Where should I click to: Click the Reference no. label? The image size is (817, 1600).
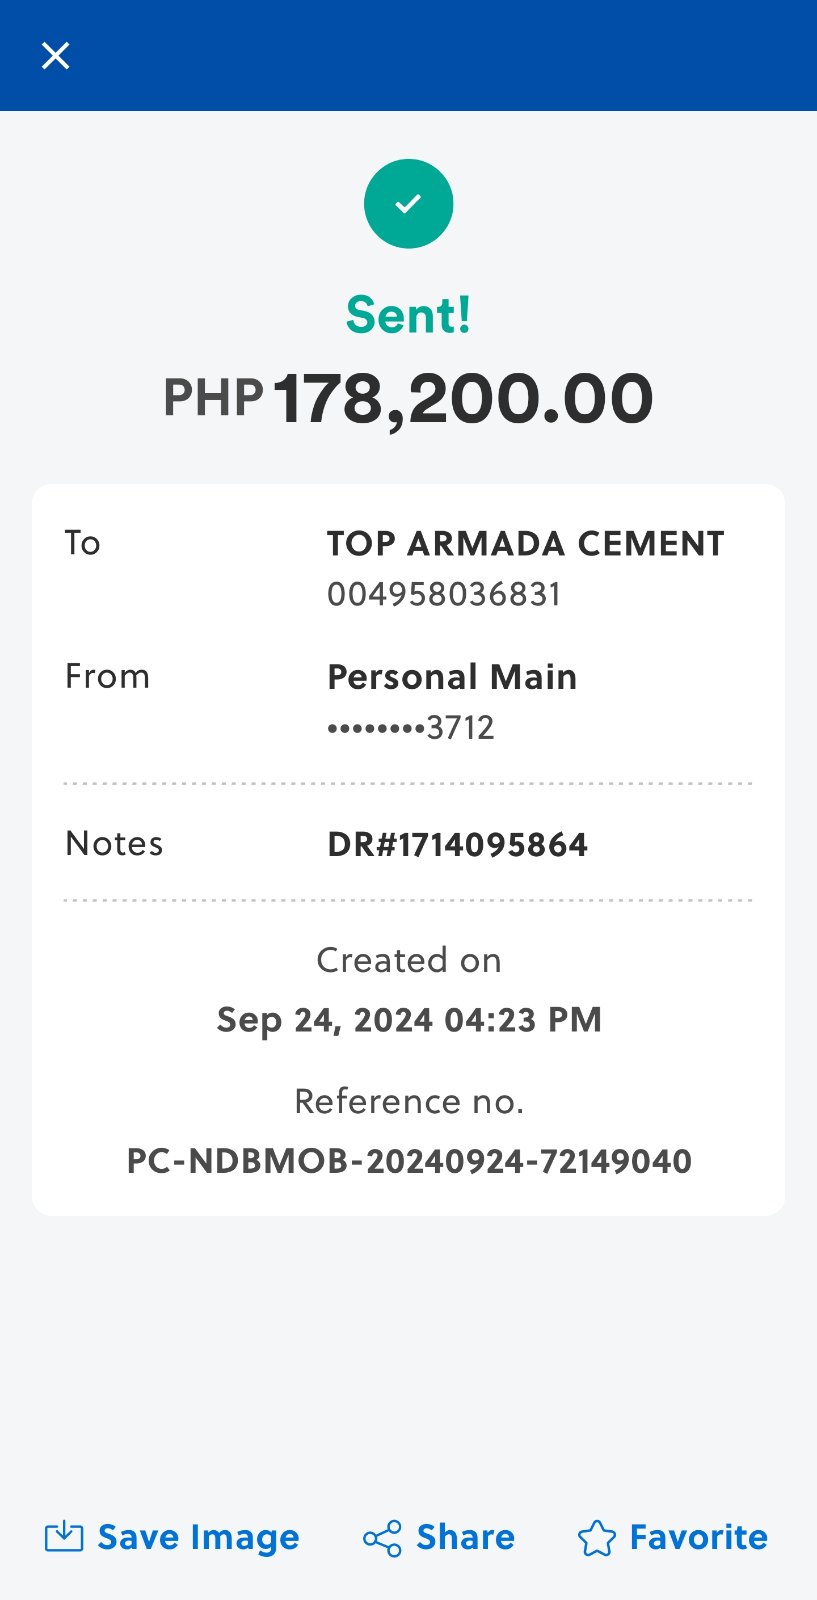409,1102
